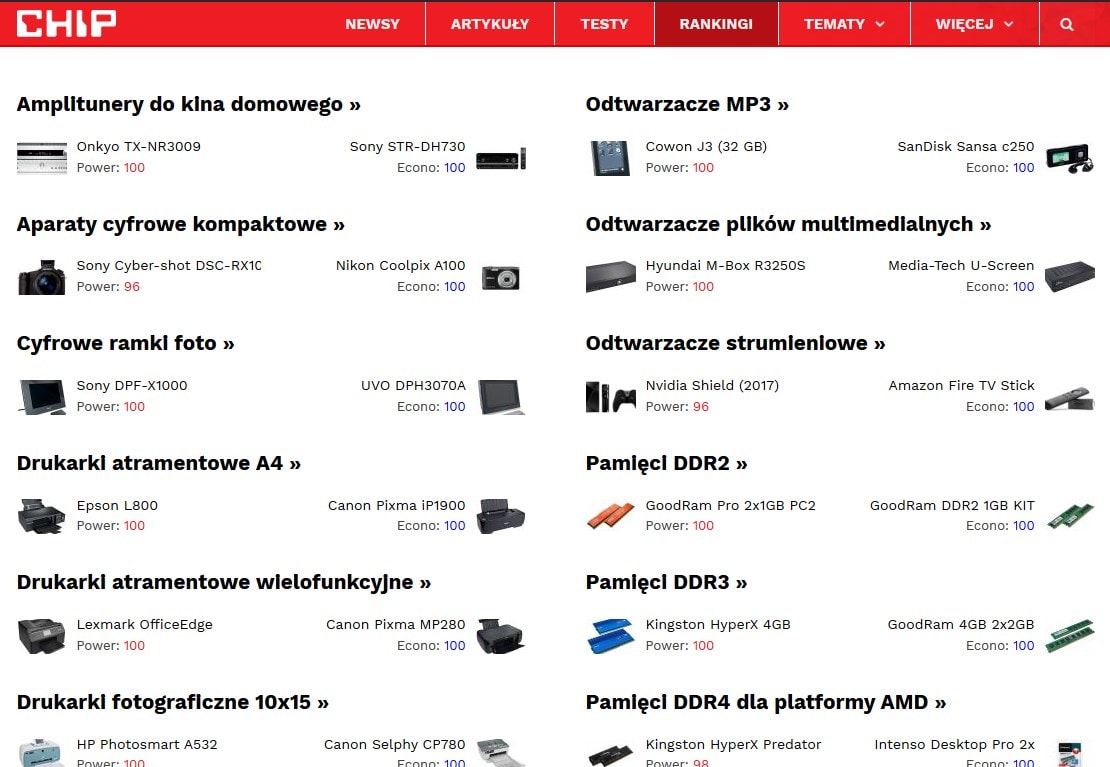
Task: Click the Canon Pixma iP1900 printer image
Action: pyautogui.click(x=501, y=516)
